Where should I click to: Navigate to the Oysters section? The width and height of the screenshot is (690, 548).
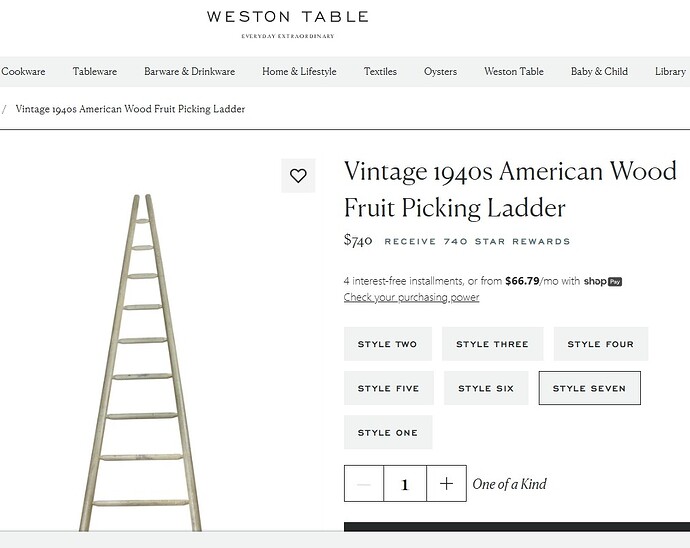pos(440,72)
